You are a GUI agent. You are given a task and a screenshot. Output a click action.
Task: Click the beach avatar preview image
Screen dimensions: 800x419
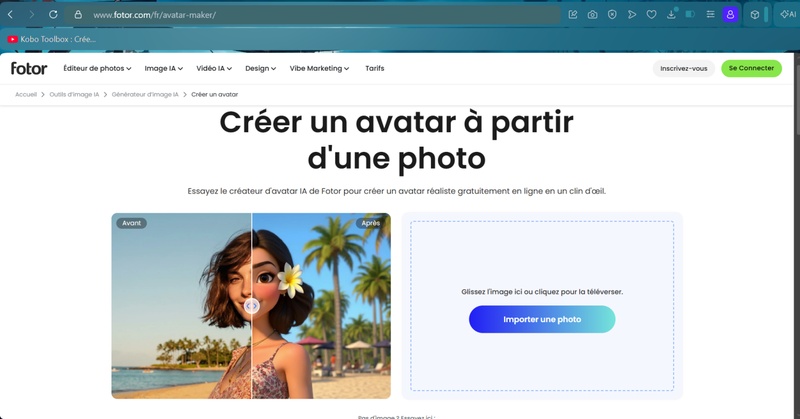251,306
